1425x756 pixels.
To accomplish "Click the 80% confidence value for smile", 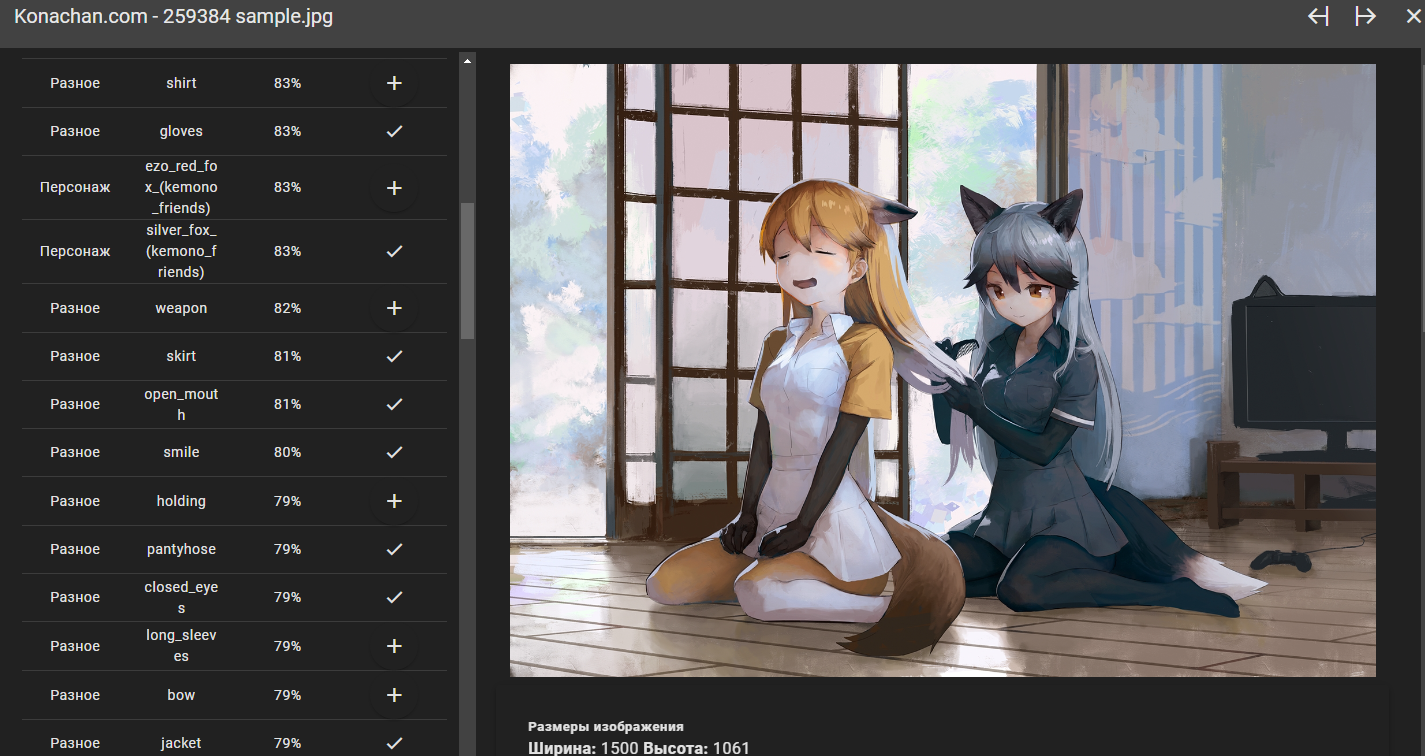I will (287, 452).
